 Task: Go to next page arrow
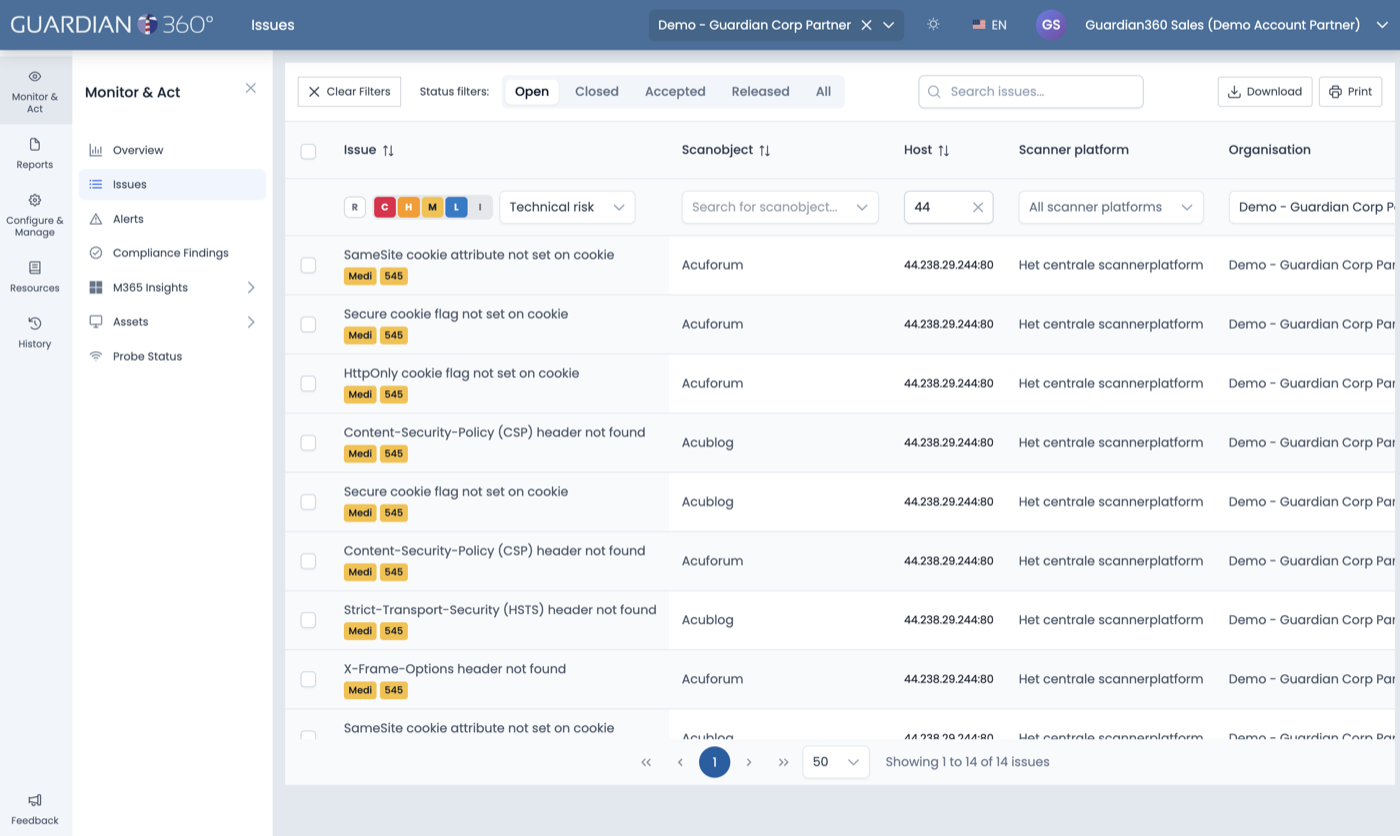(749, 762)
